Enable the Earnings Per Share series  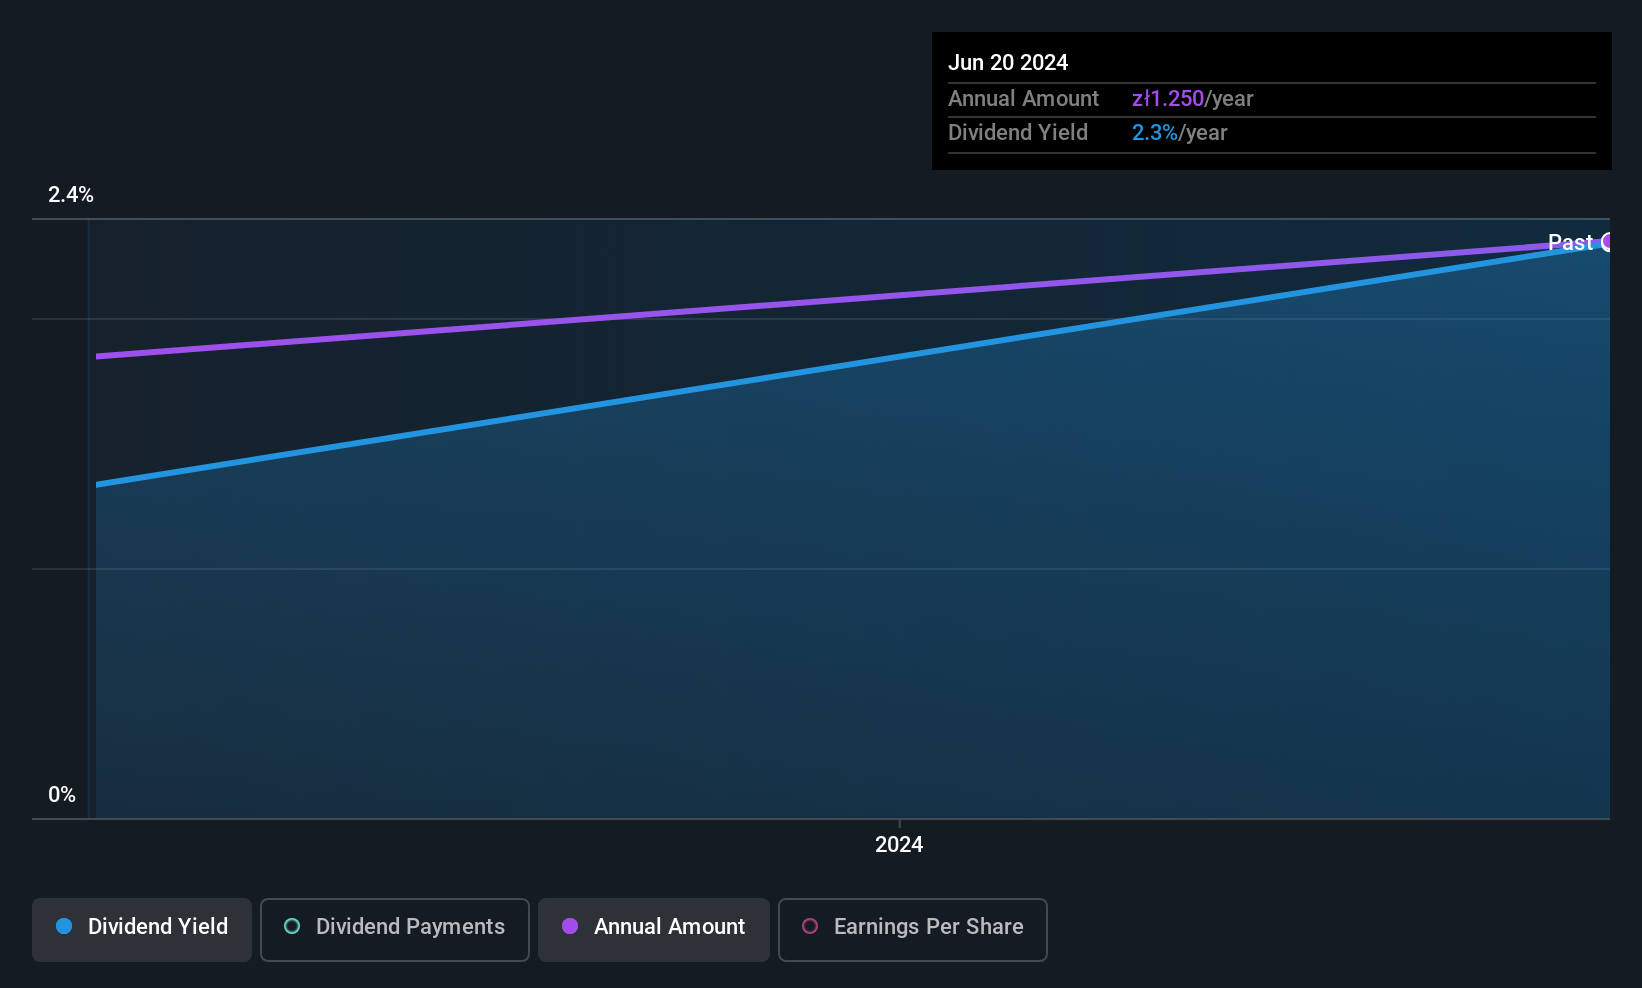[913, 930]
